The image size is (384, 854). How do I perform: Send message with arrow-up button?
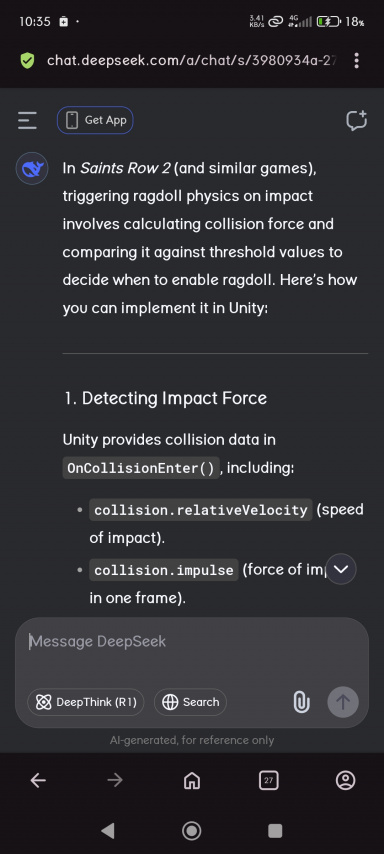click(343, 702)
